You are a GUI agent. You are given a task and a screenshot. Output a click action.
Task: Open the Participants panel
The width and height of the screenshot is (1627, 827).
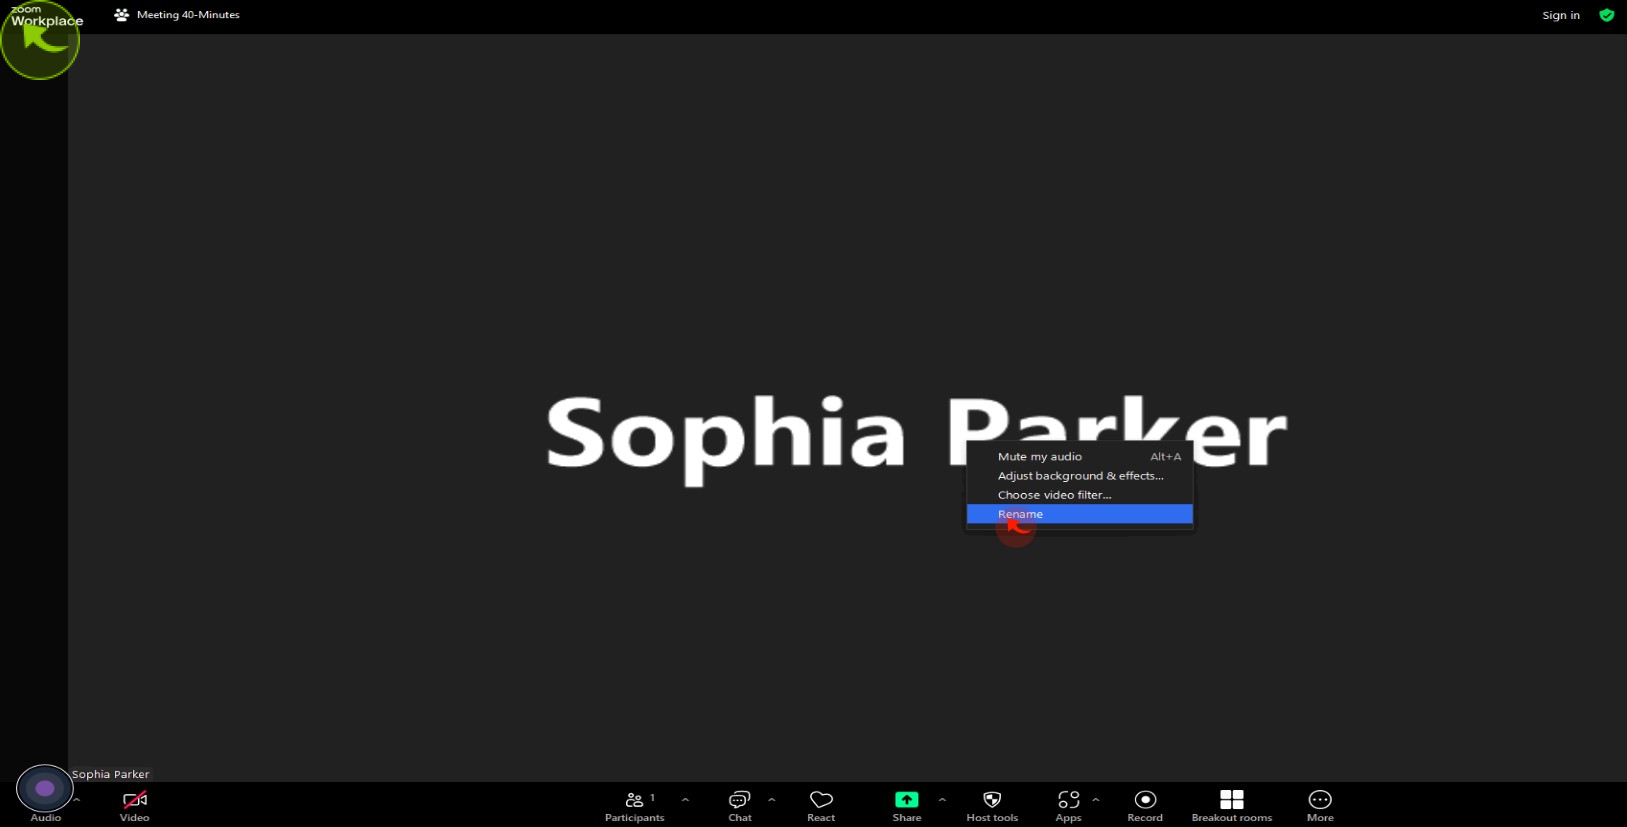tap(634, 805)
